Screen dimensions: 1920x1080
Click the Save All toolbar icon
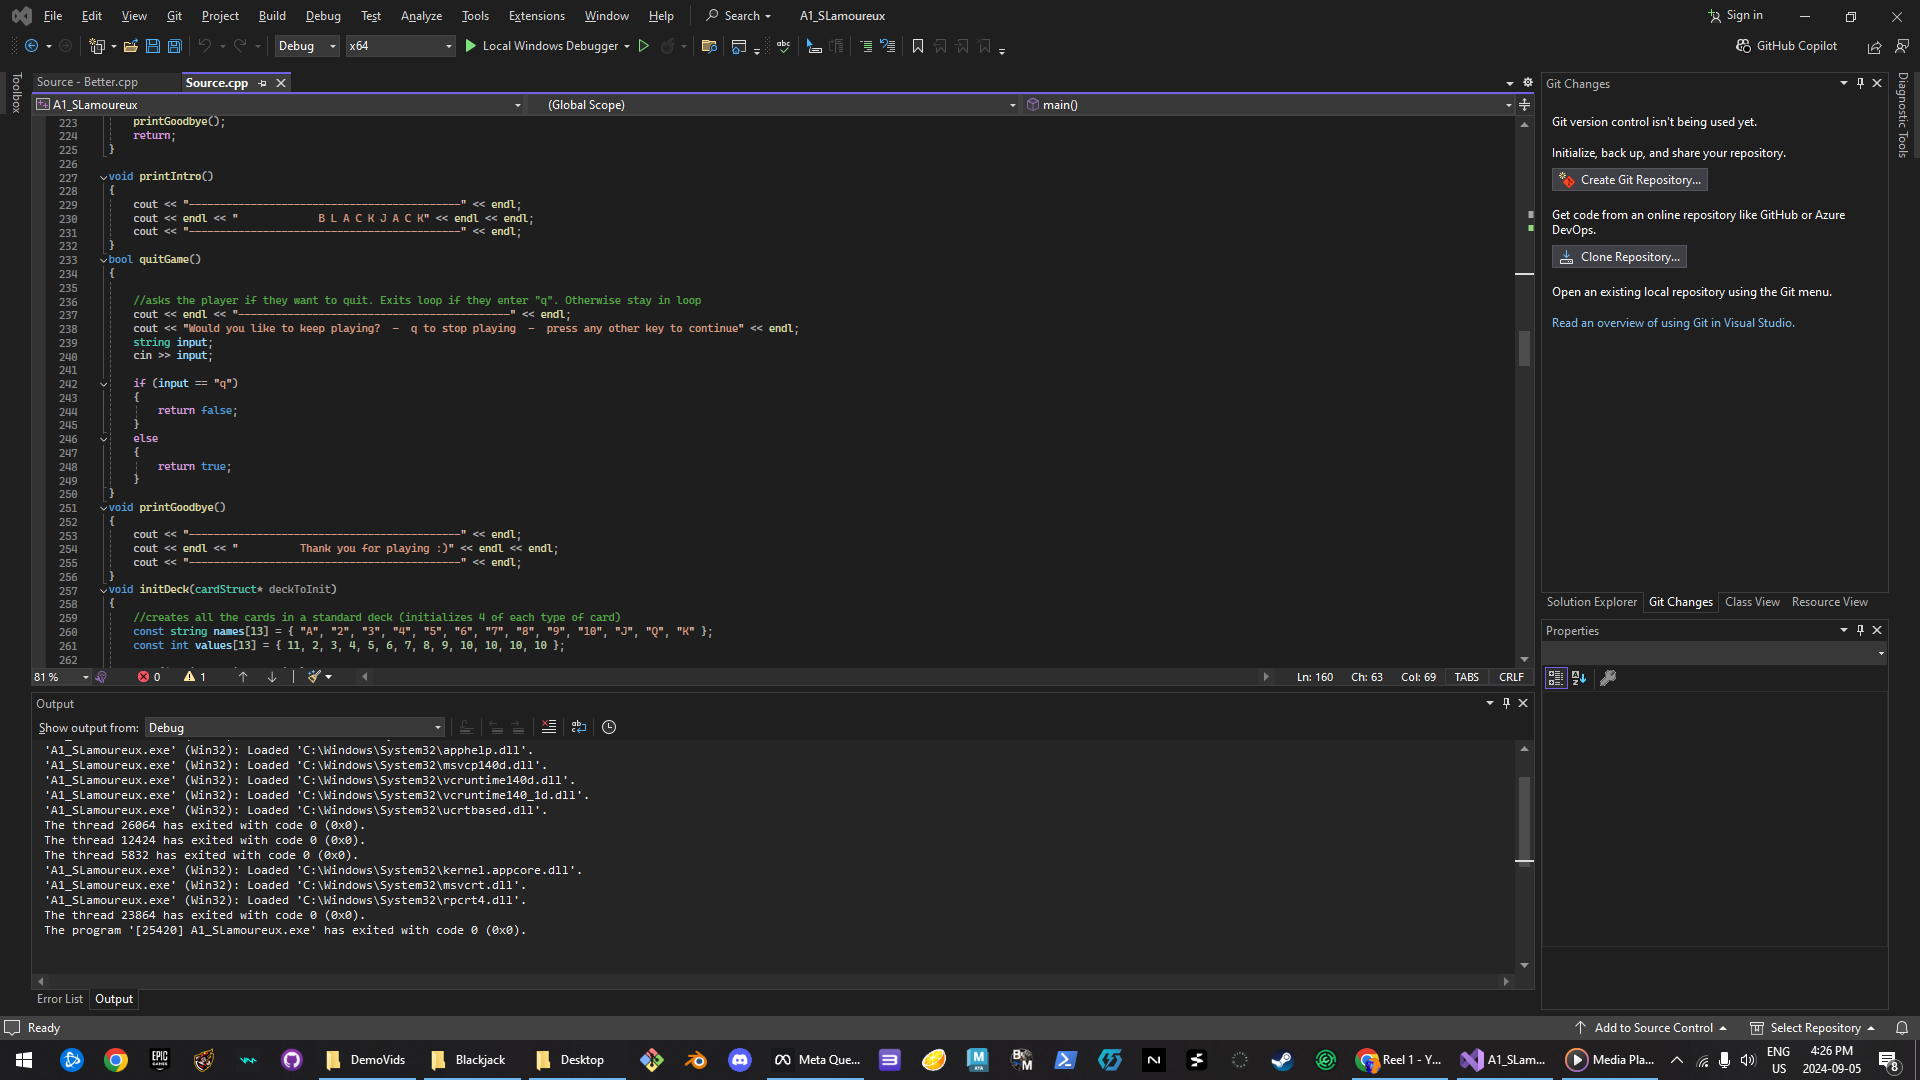tap(175, 46)
